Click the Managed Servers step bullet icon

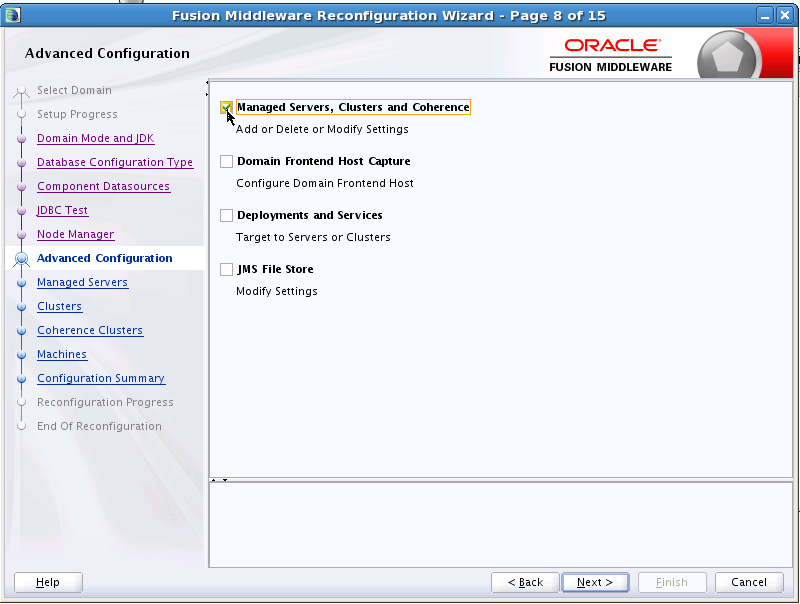coord(21,283)
